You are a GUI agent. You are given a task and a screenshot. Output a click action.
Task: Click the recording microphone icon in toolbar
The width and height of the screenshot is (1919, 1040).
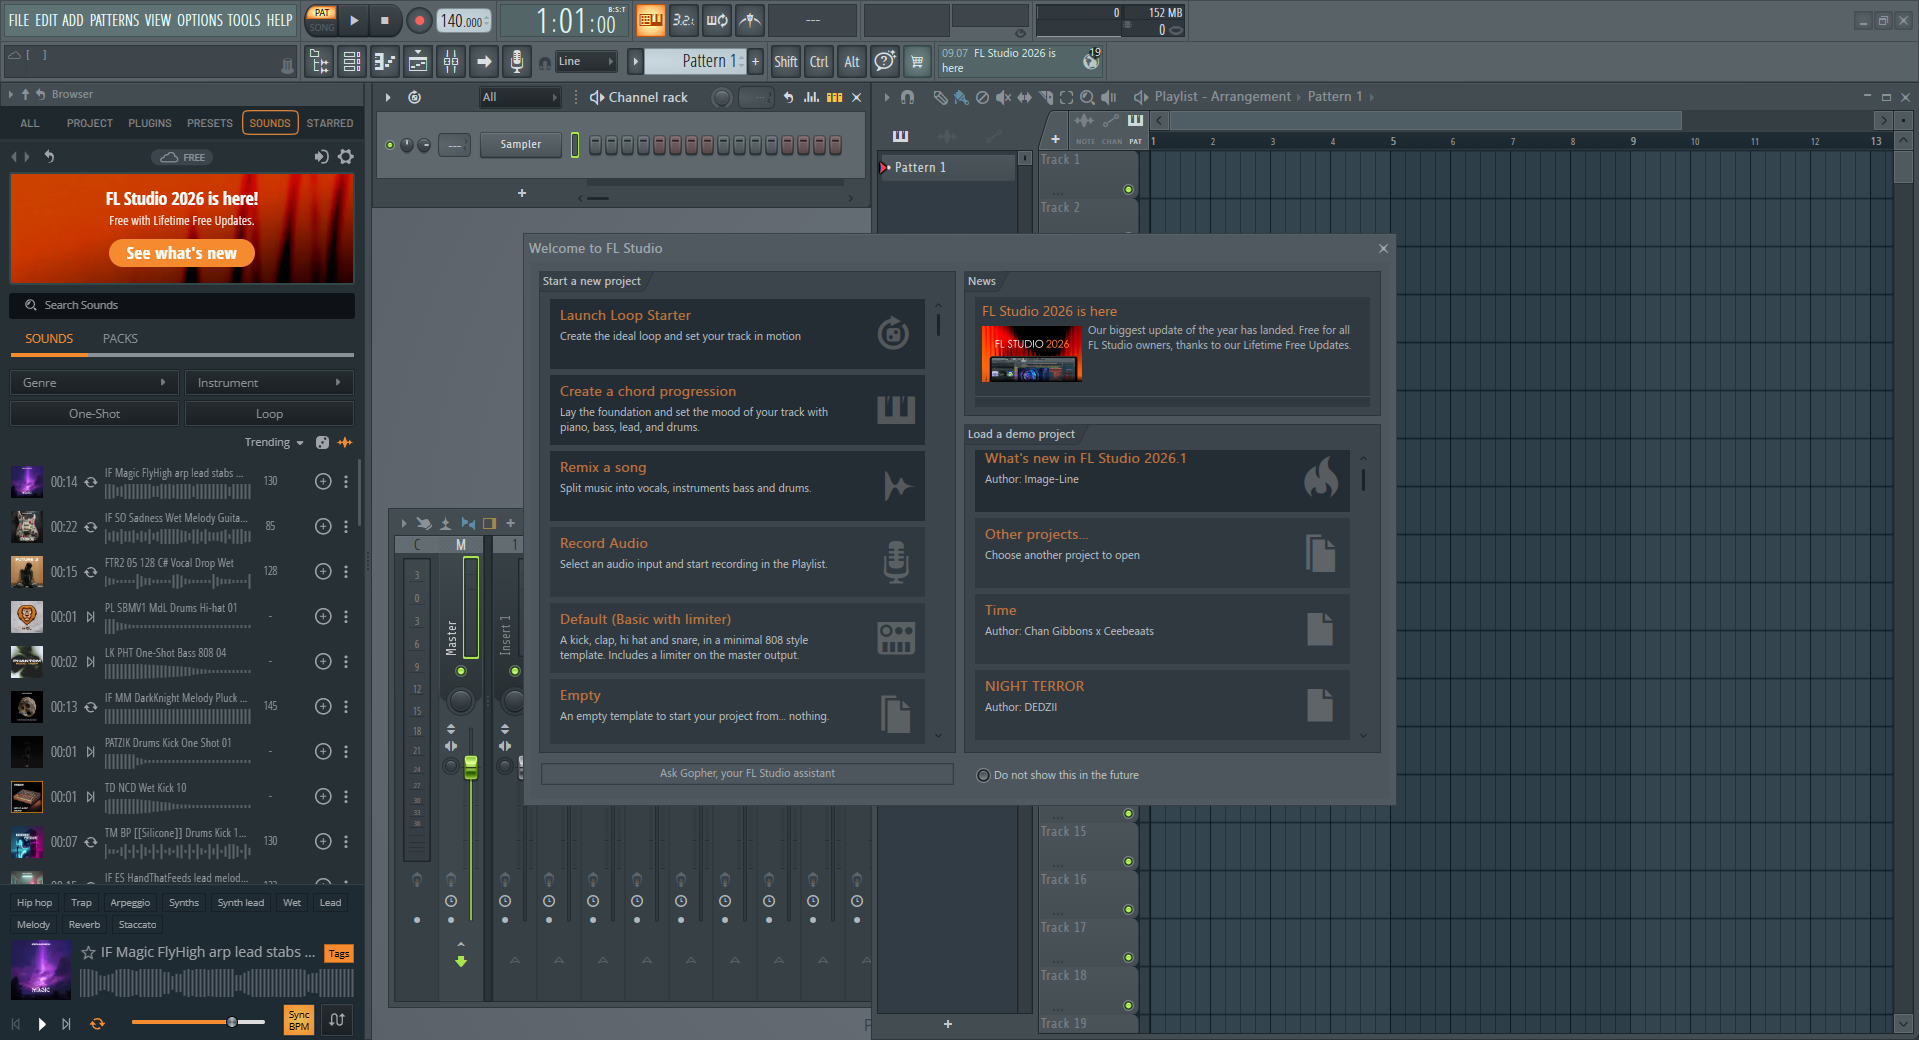coord(516,62)
